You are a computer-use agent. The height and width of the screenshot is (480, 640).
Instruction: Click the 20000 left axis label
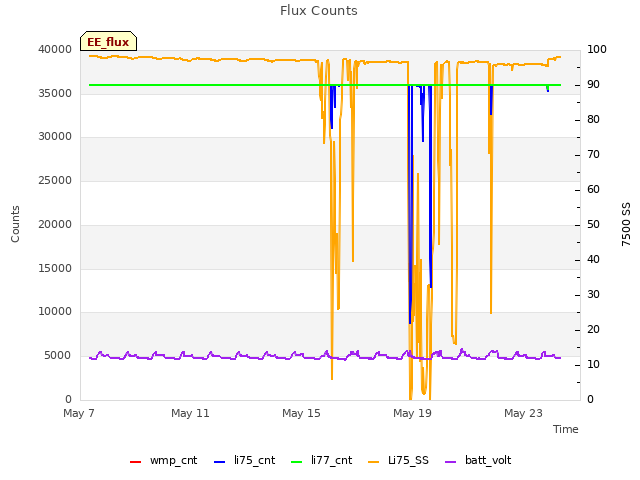[55, 224]
